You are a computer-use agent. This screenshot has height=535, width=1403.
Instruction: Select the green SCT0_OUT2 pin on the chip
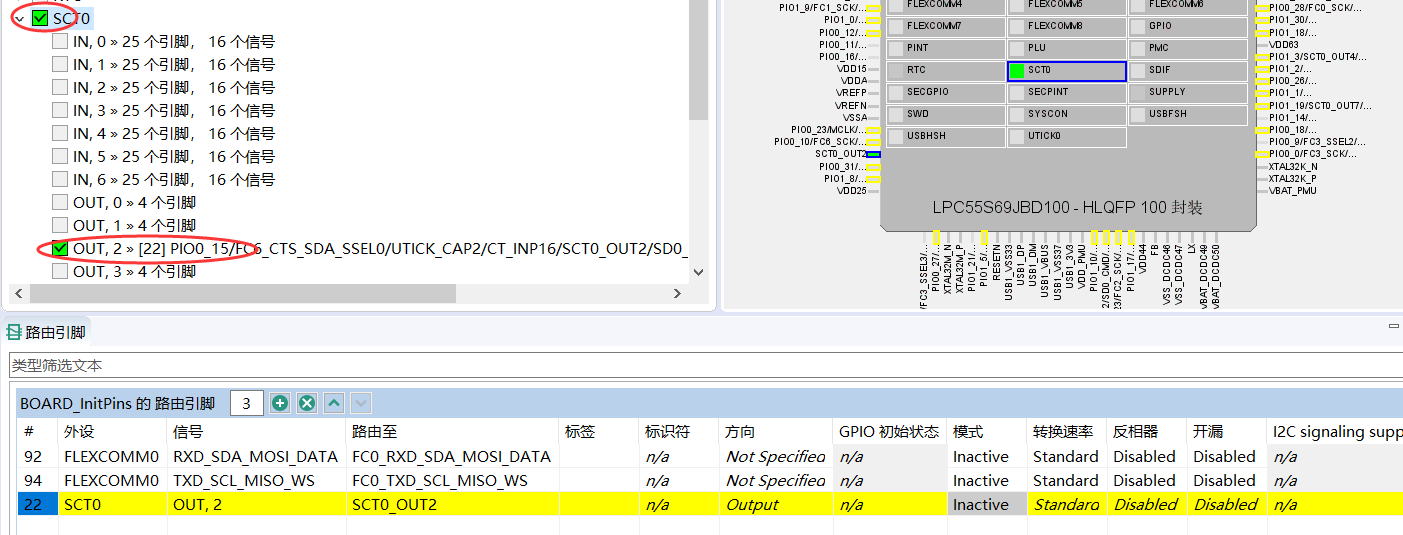[x=873, y=154]
